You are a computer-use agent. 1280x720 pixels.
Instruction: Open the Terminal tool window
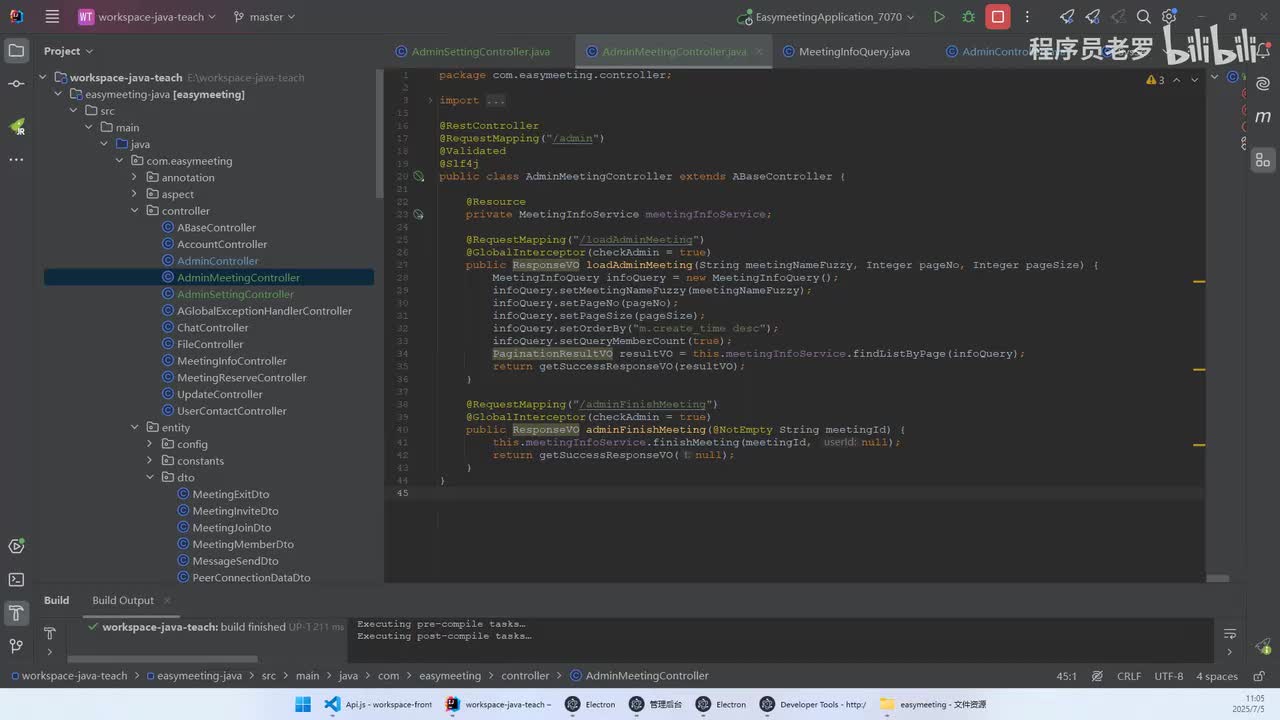[16, 579]
